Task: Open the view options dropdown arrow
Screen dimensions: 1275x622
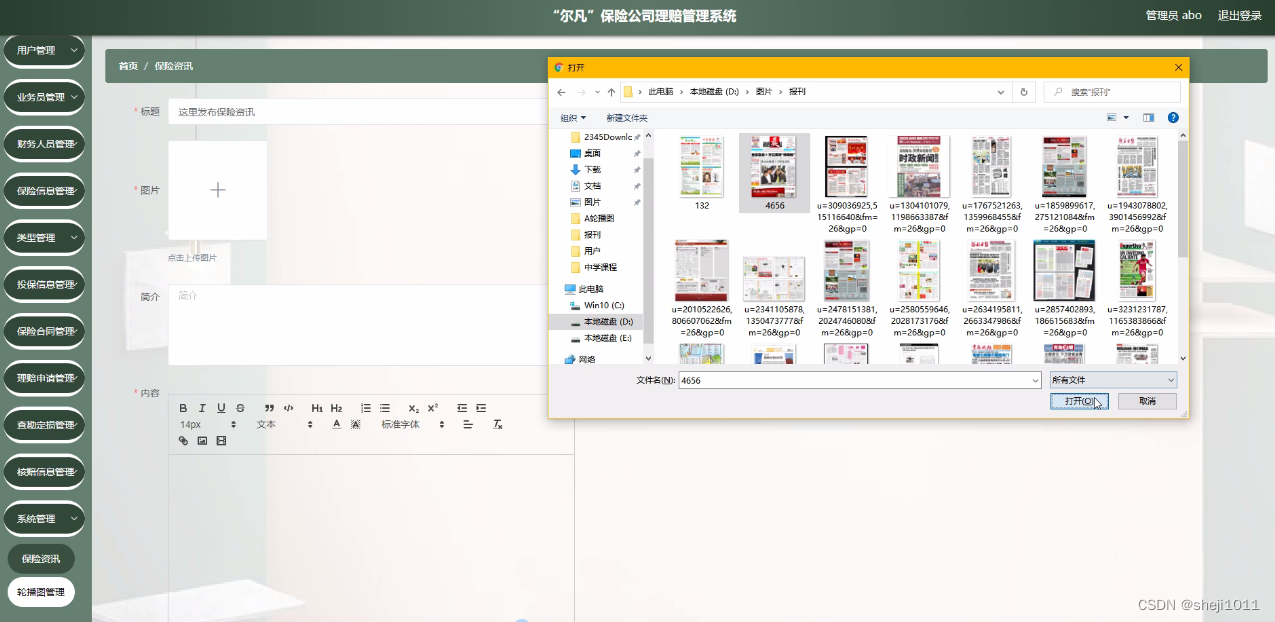Action: click(x=1126, y=118)
